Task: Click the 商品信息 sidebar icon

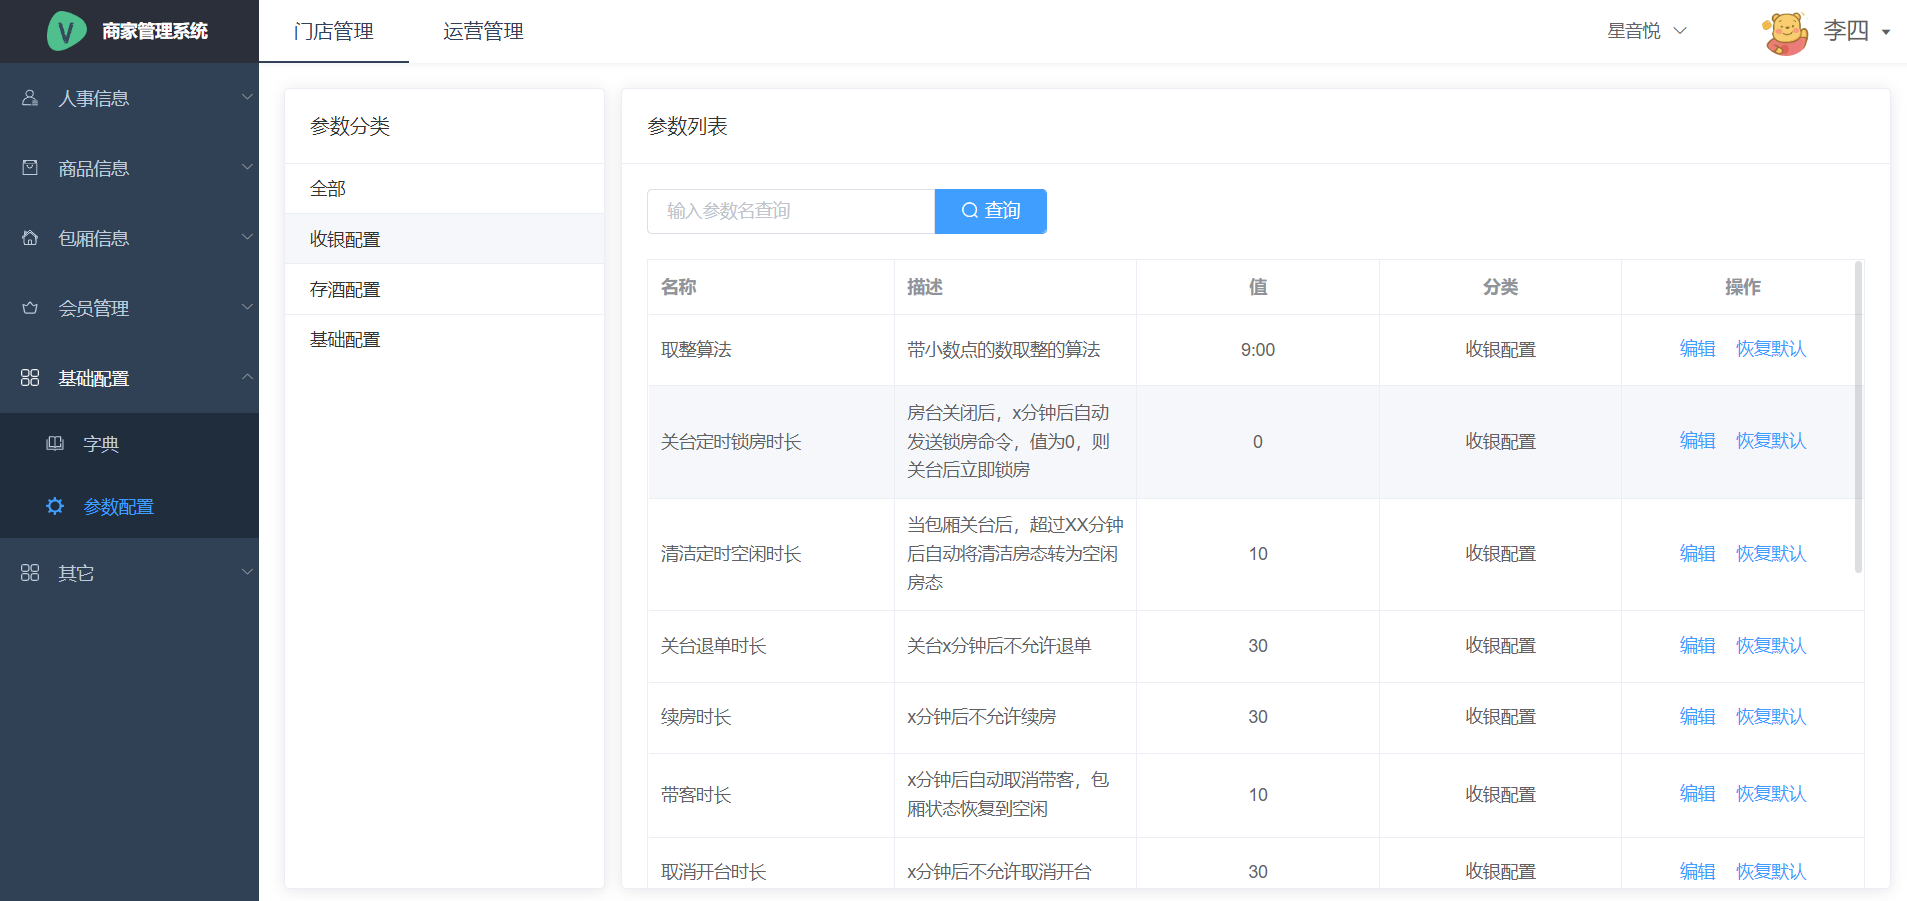Action: [30, 168]
